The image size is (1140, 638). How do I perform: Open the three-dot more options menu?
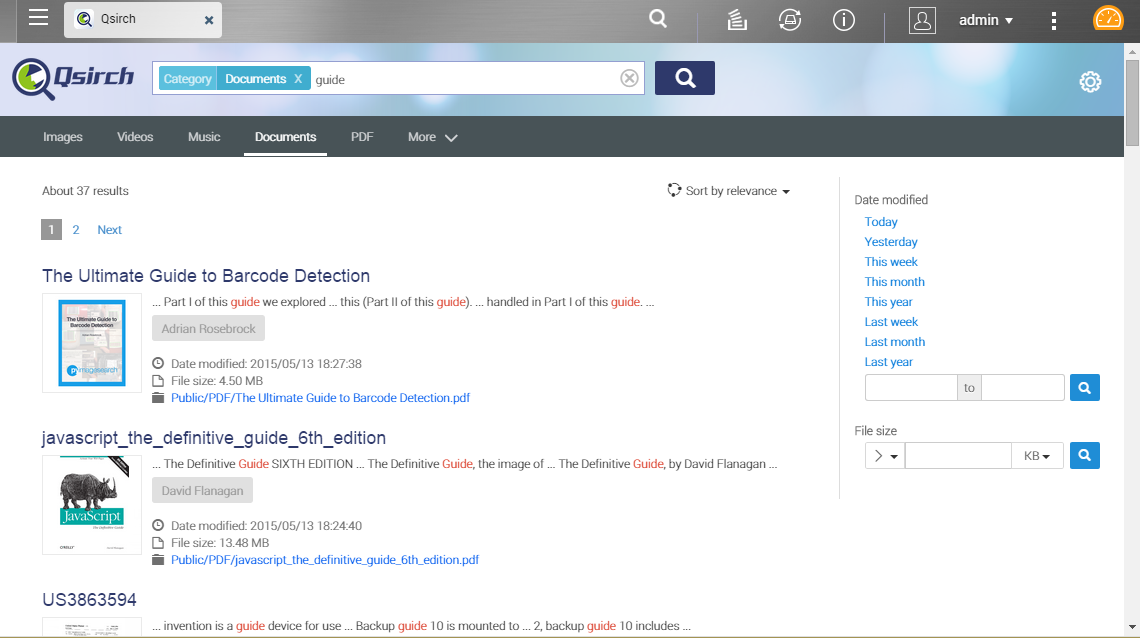click(x=1054, y=20)
